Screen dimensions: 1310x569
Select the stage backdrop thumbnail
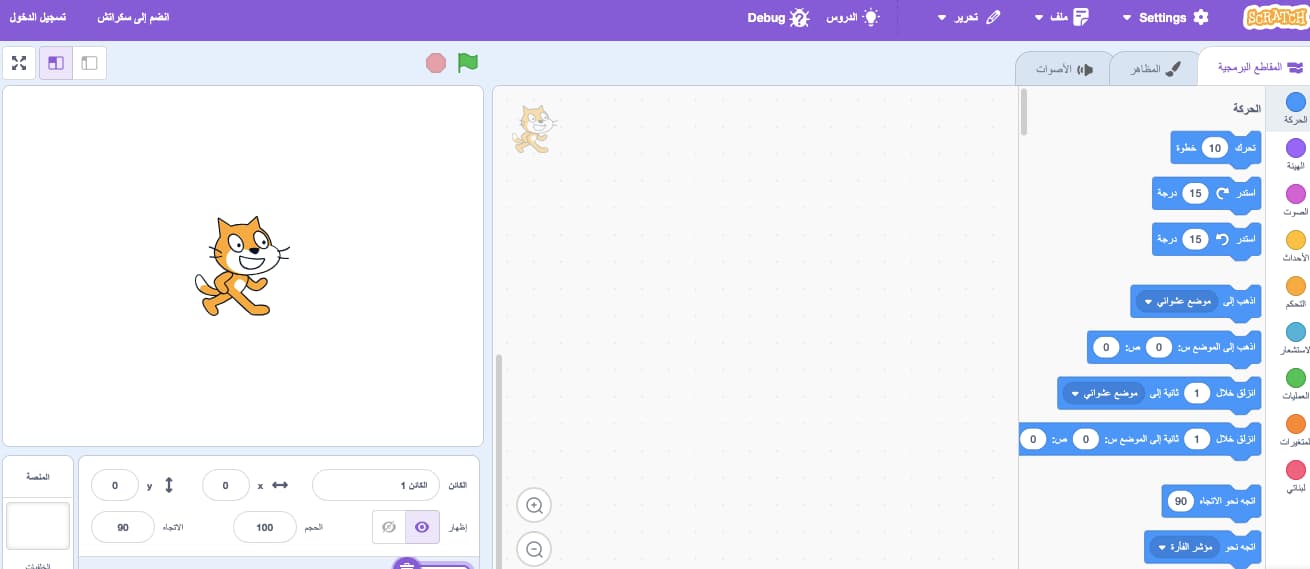[x=37, y=526]
